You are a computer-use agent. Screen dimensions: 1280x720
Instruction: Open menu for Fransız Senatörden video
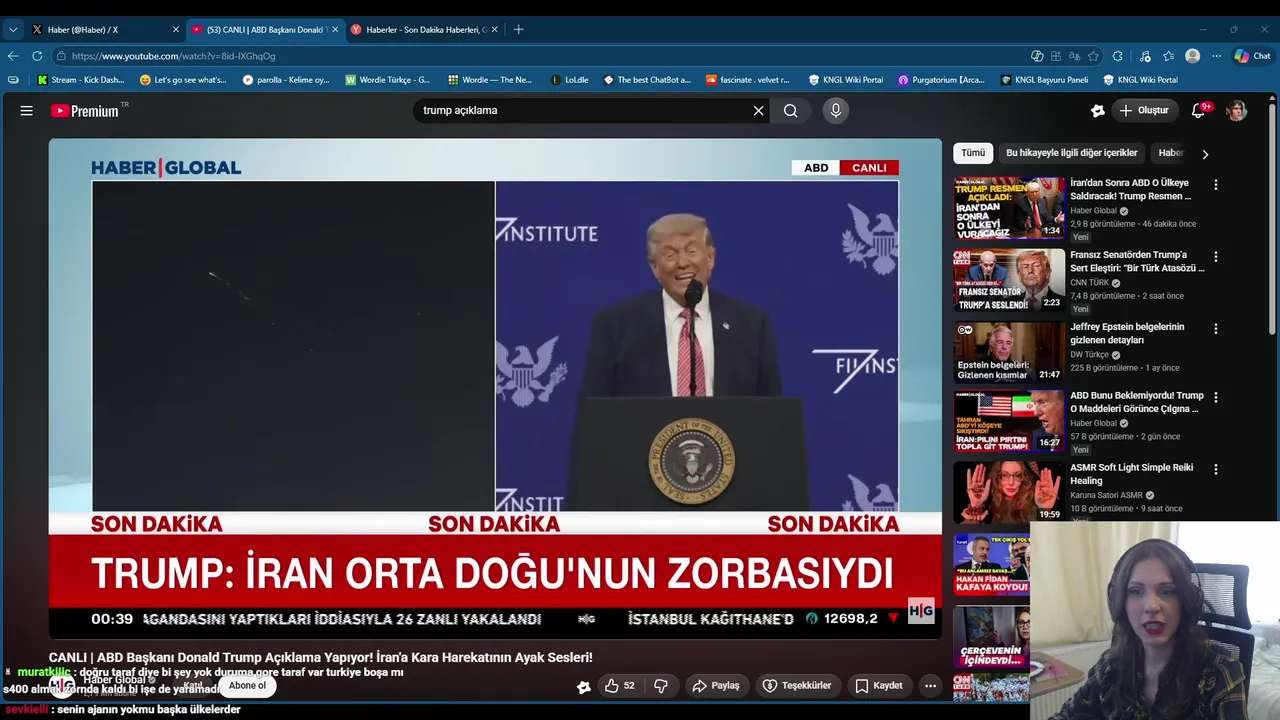point(1215,257)
